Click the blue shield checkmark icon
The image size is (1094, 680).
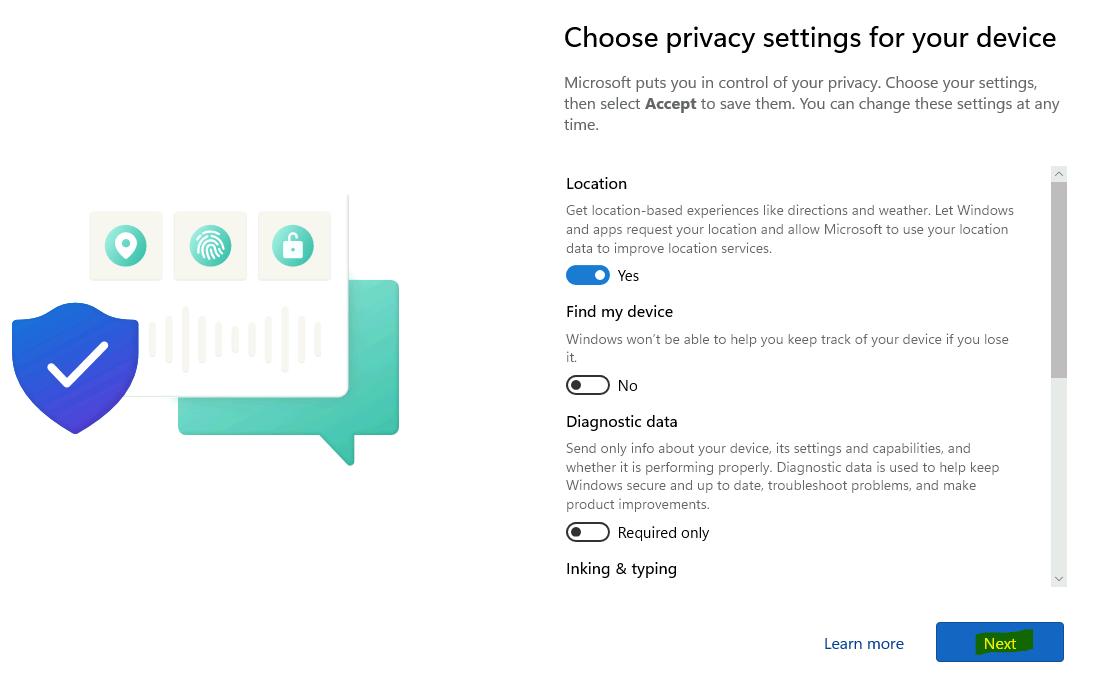click(x=75, y=368)
